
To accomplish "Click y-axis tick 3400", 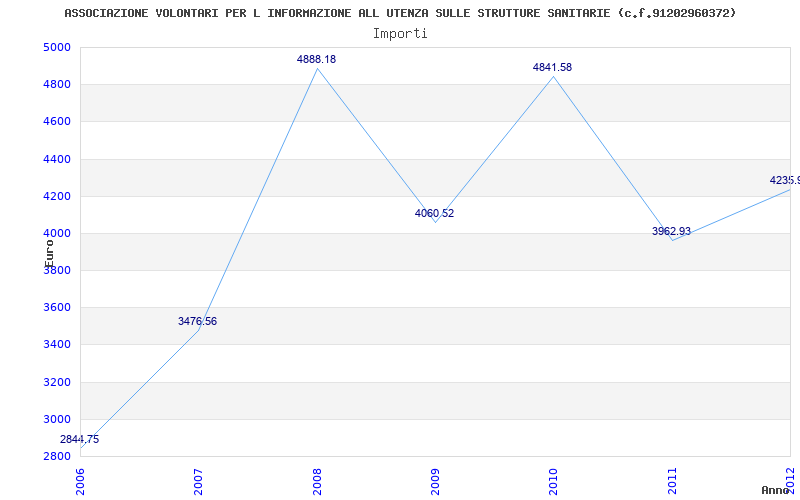I will pyautogui.click(x=56, y=345).
